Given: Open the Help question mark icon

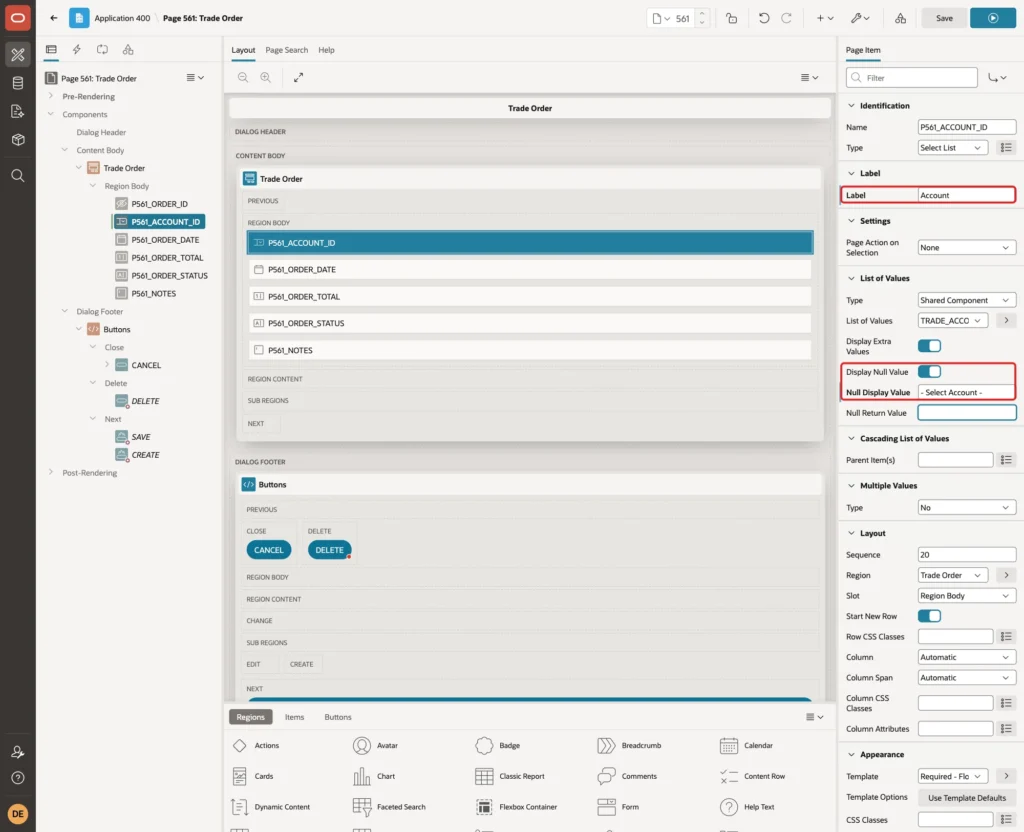Looking at the screenshot, I should pos(18,778).
